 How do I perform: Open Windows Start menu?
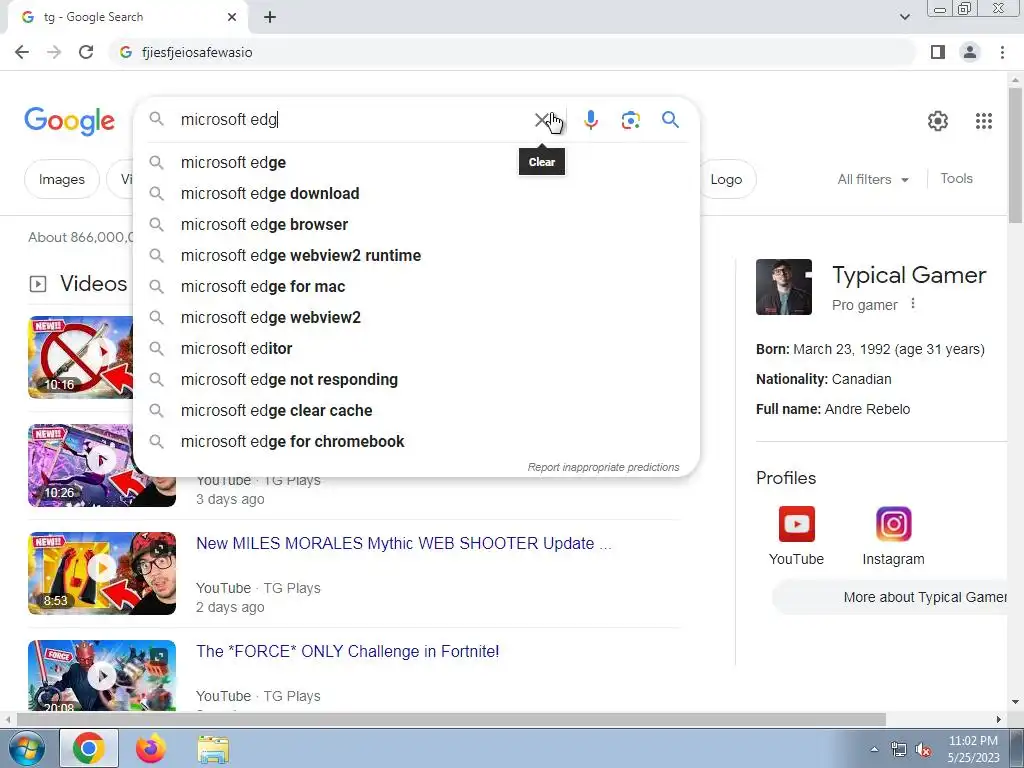[25, 748]
